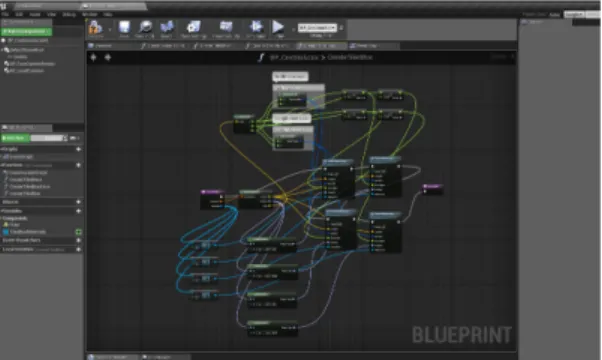Open the Compile options dropdown arrow

click(110, 29)
